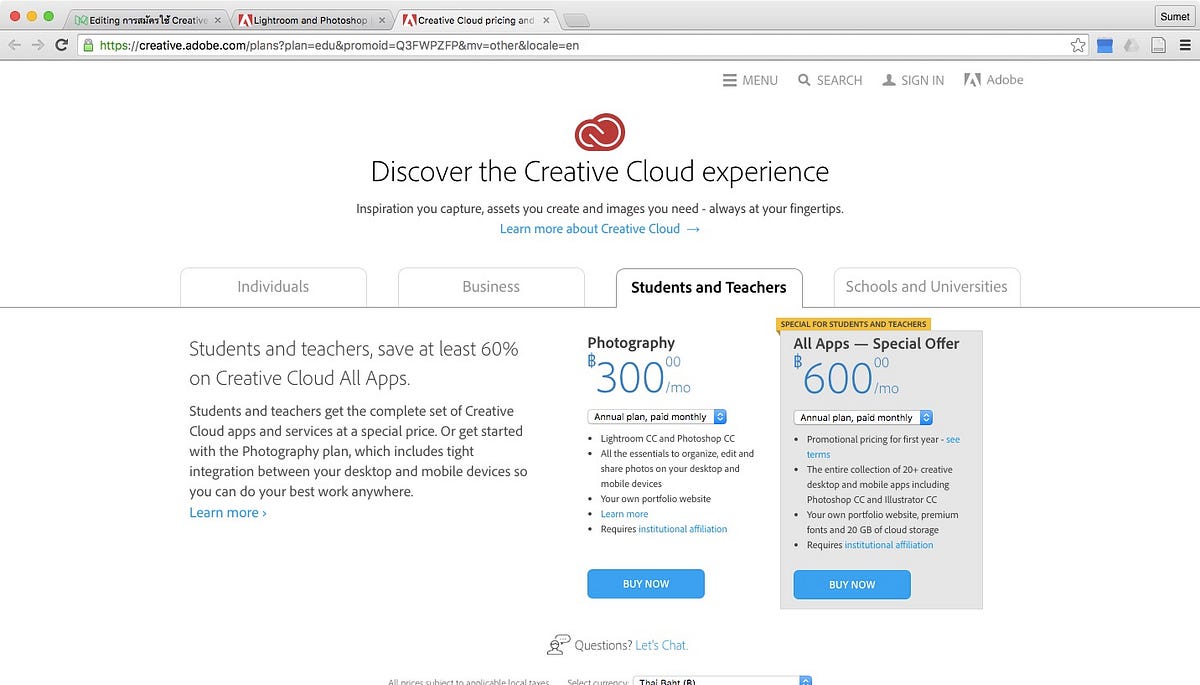Image resolution: width=1200 pixels, height=685 pixels.
Task: Click Lightroom CC and Photoshop CC bullet
Action: click(667, 439)
